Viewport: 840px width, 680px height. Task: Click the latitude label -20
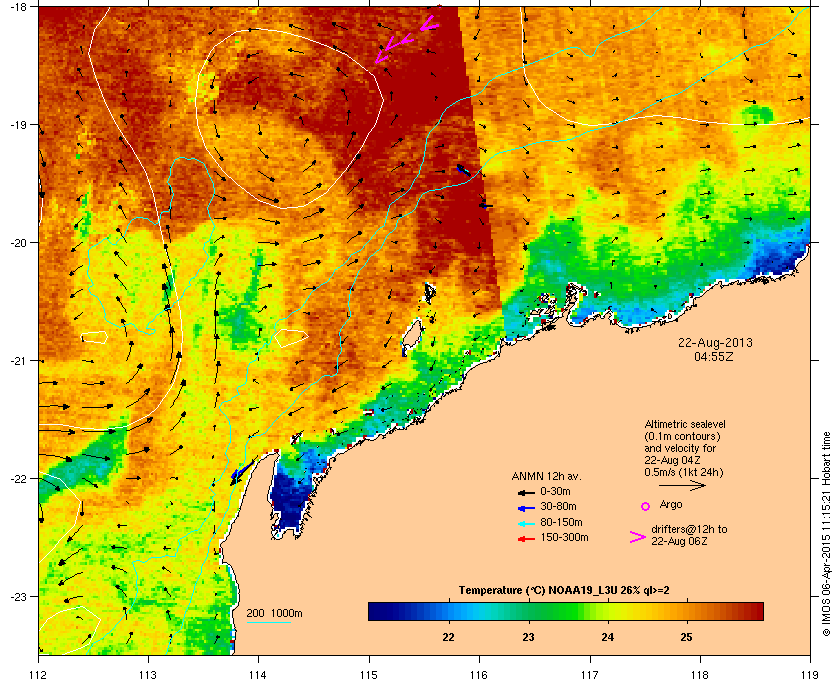point(18,243)
